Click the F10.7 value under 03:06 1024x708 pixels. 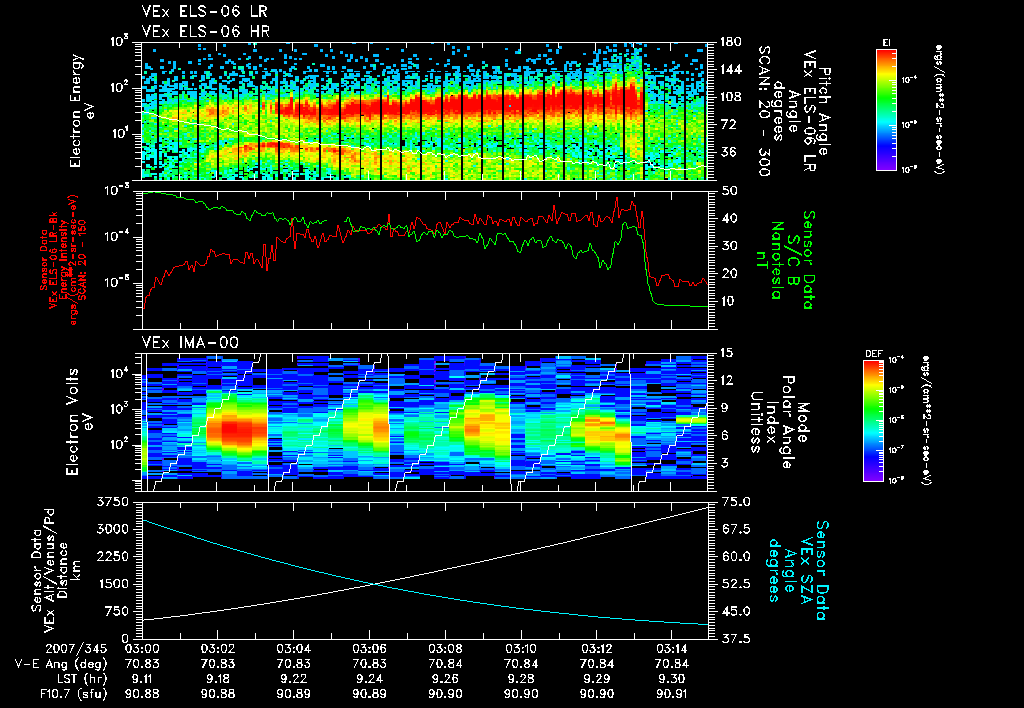pos(370,694)
